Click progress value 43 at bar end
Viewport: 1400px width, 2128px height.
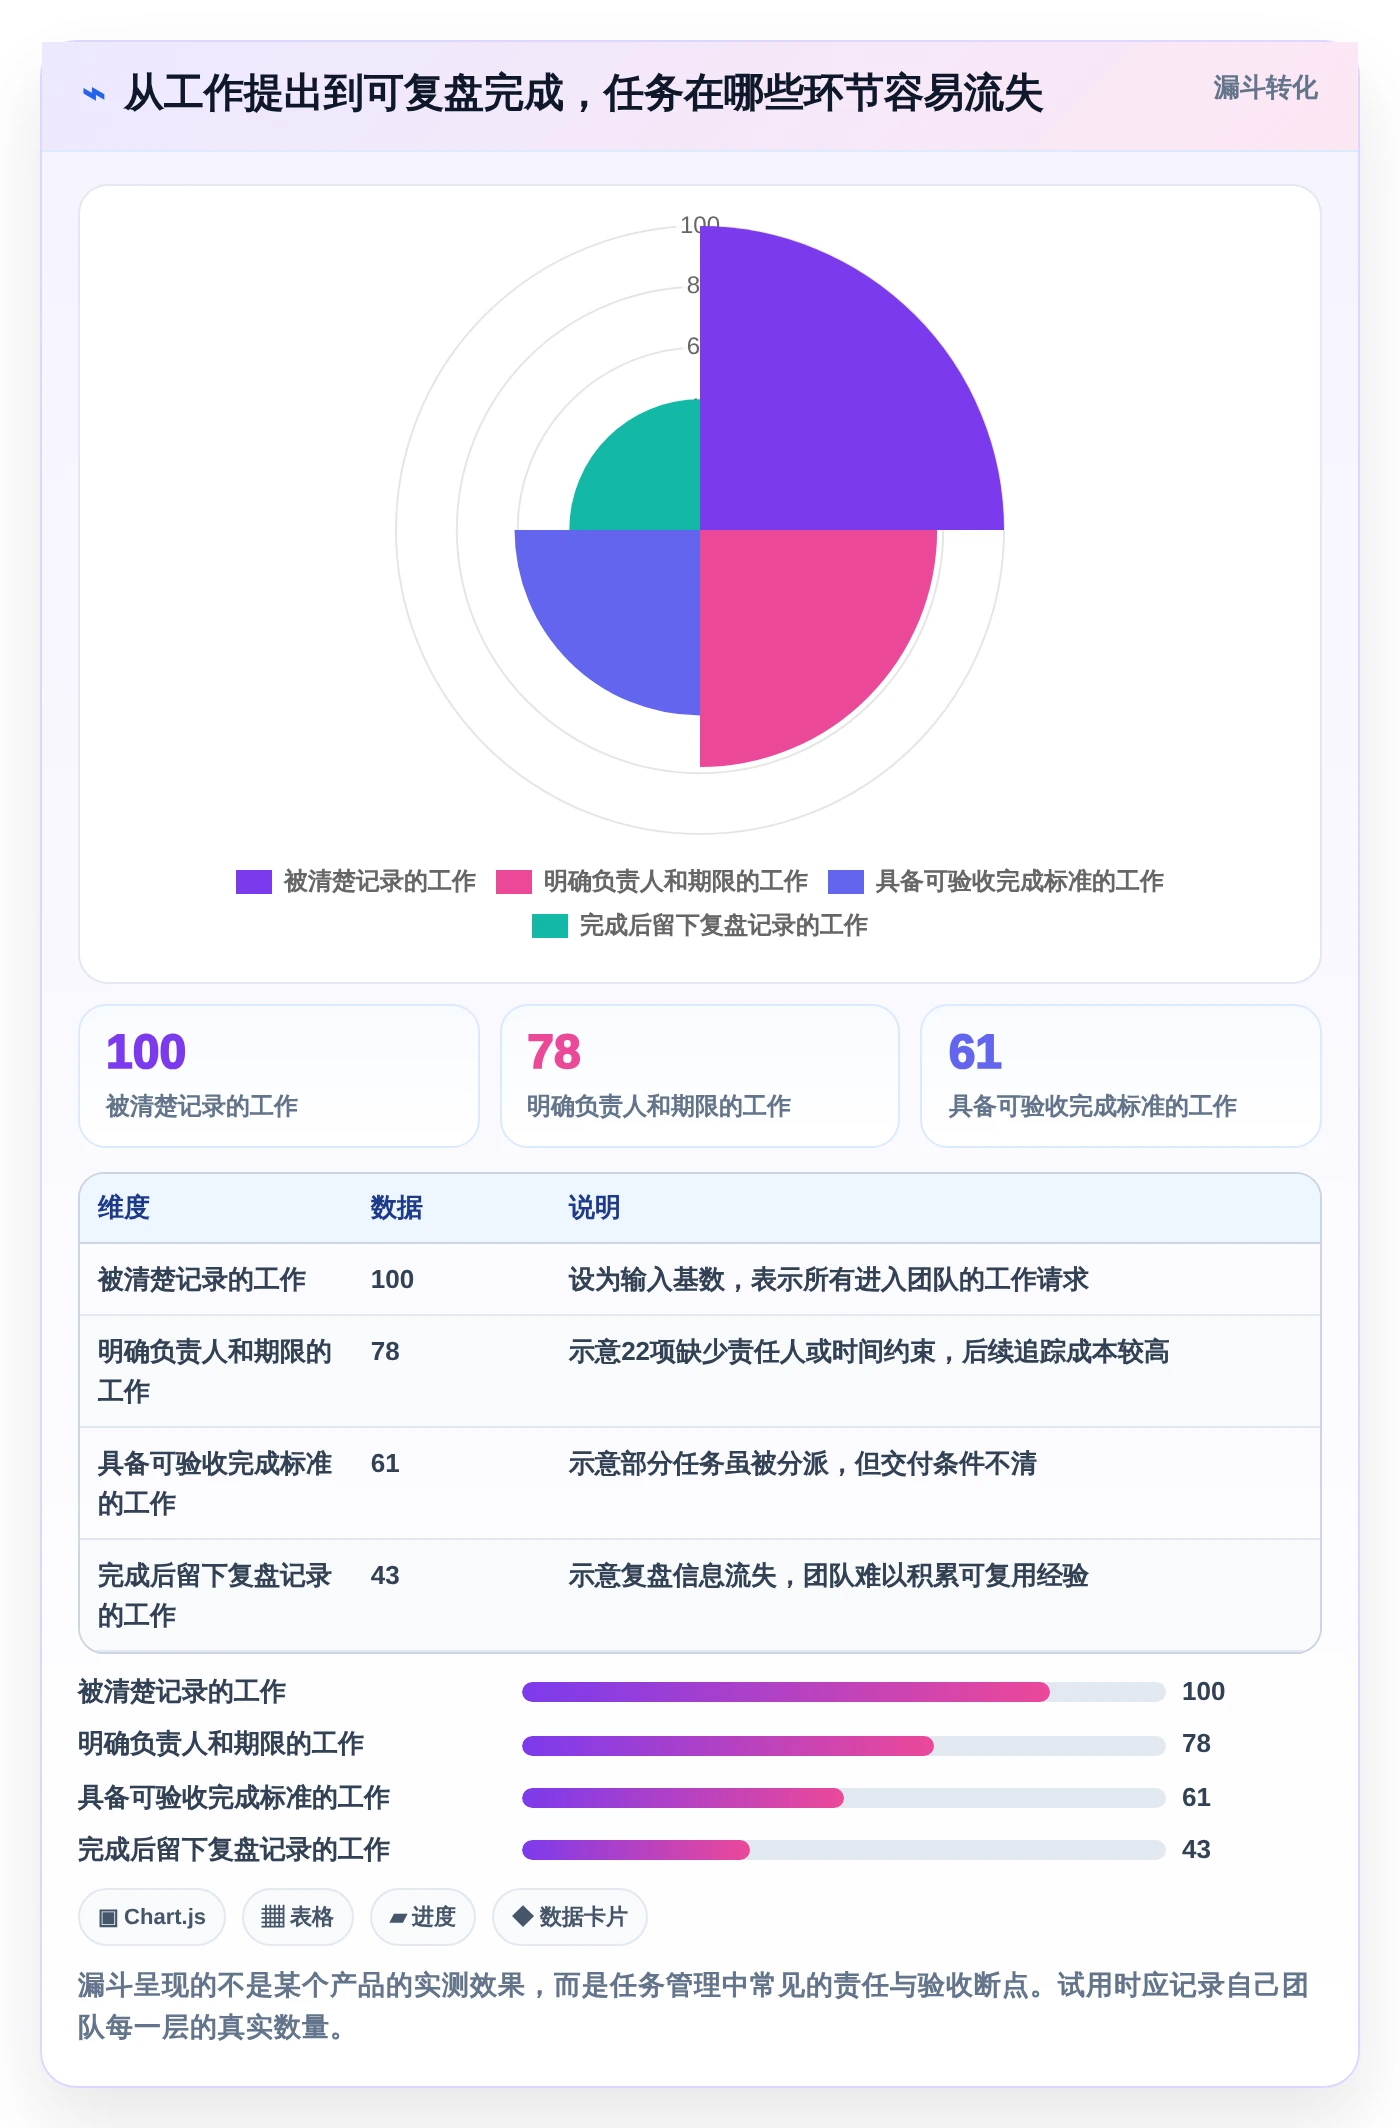coord(1196,1850)
